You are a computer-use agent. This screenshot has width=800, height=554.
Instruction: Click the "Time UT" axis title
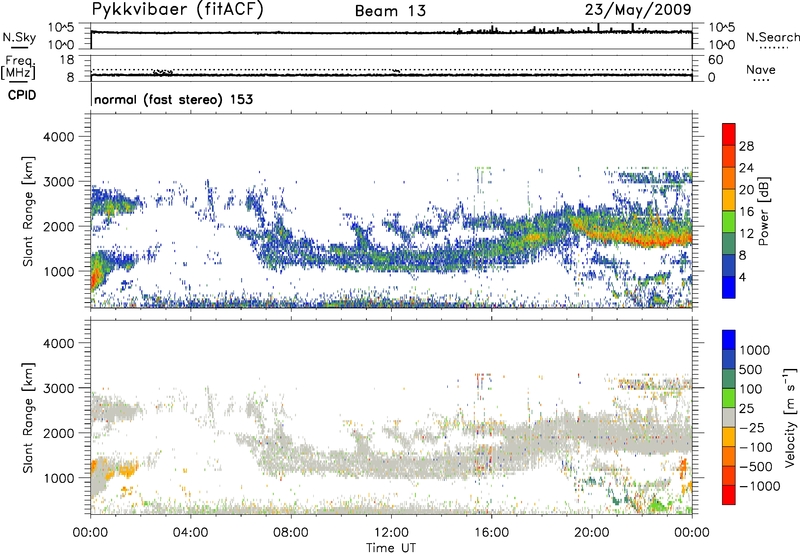click(391, 548)
